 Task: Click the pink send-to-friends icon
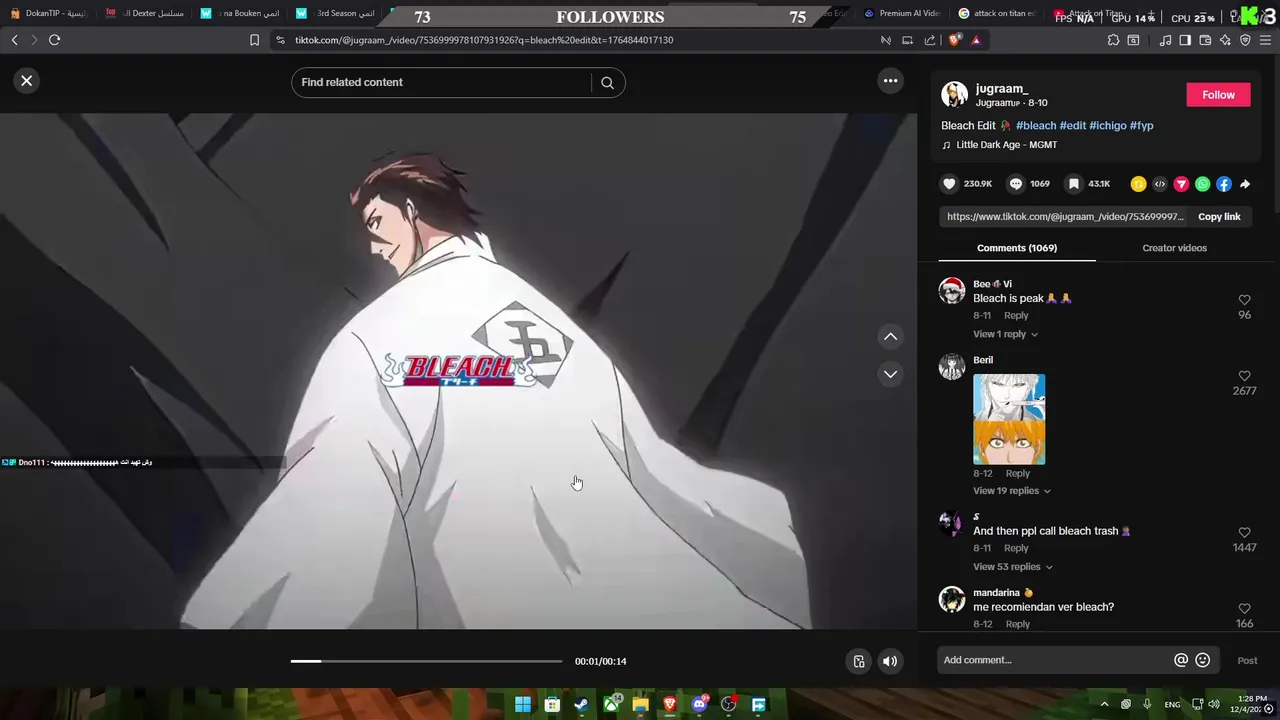(x=1181, y=184)
